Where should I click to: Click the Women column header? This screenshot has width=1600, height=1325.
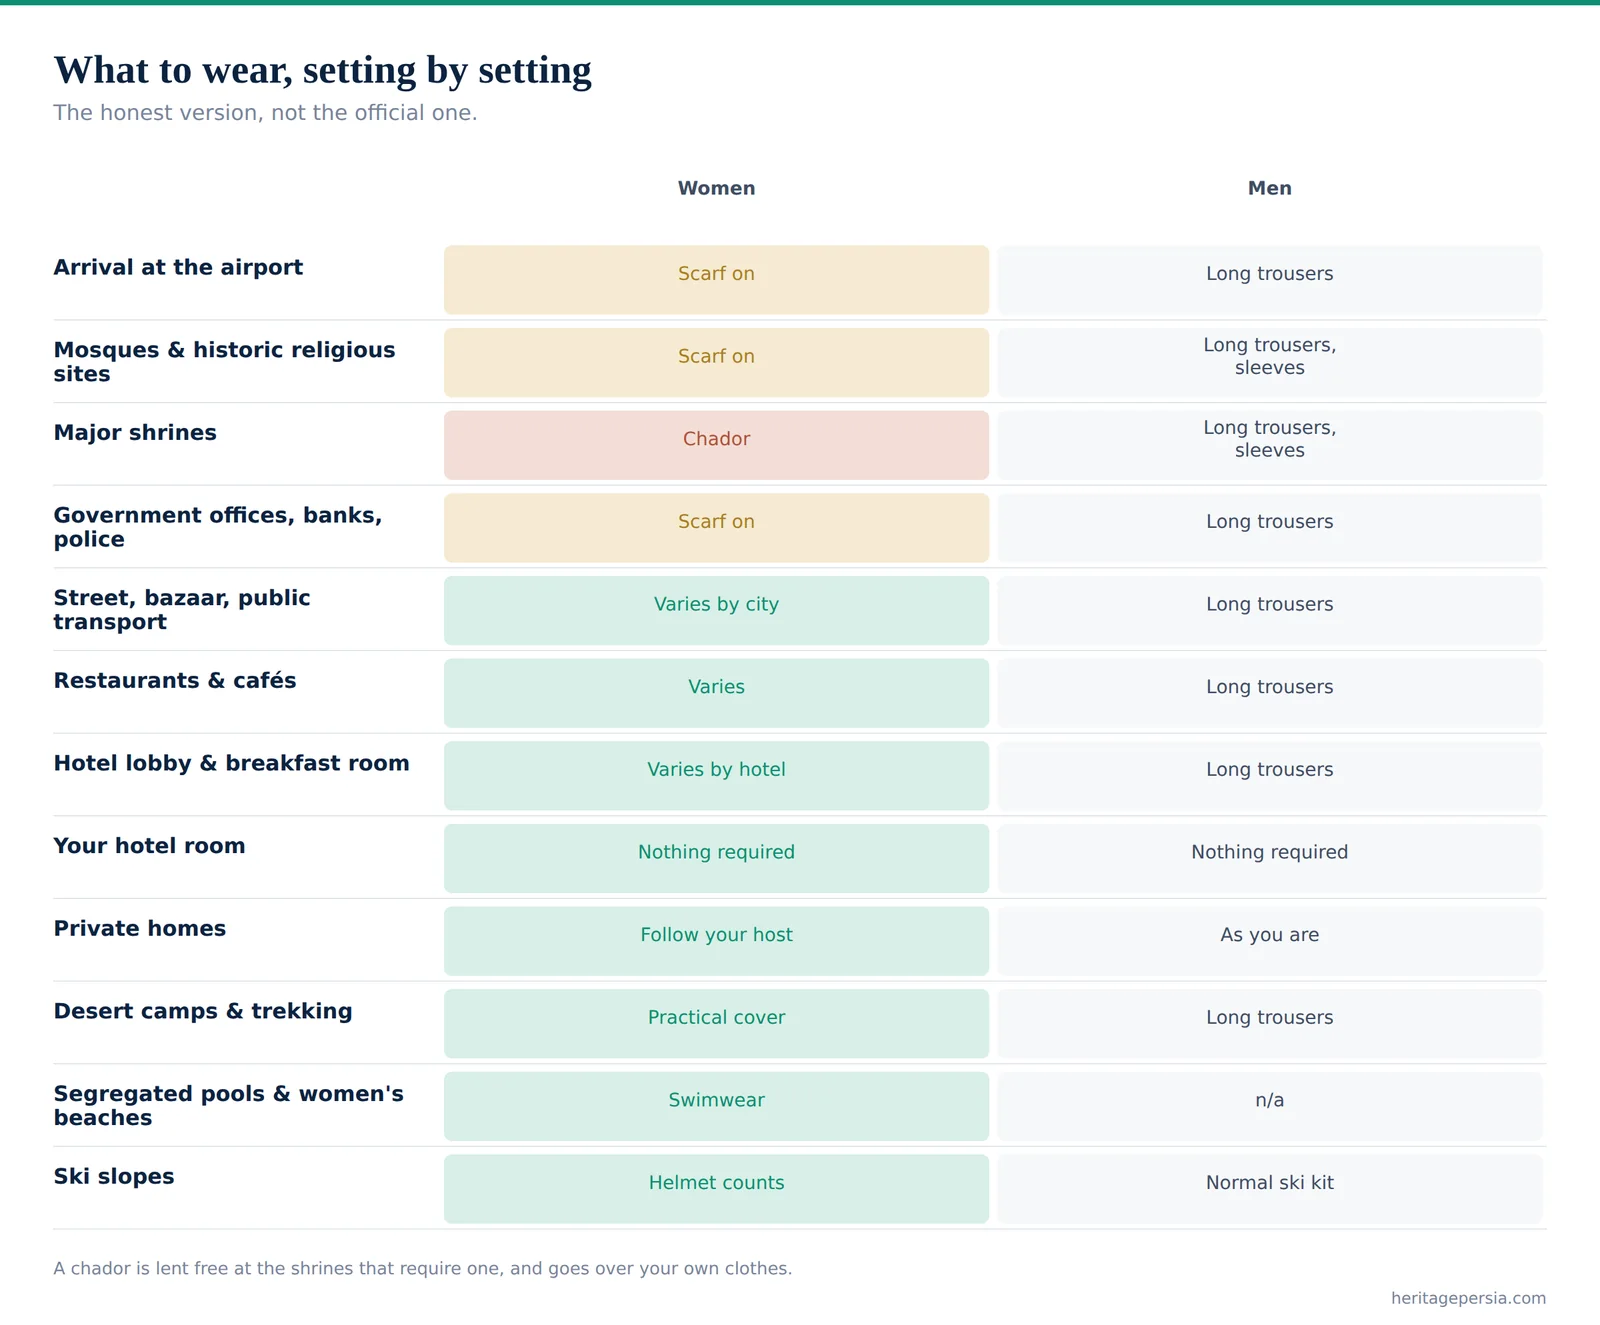[x=716, y=188]
